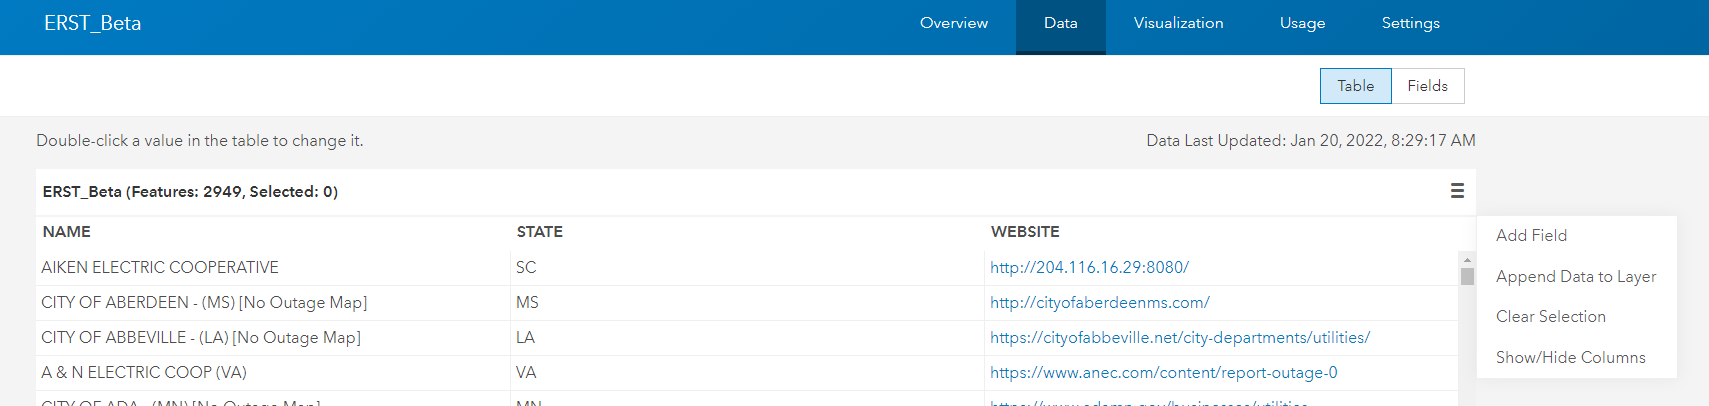Open the table options hamburger menu
The width and height of the screenshot is (1709, 406).
click(1457, 191)
